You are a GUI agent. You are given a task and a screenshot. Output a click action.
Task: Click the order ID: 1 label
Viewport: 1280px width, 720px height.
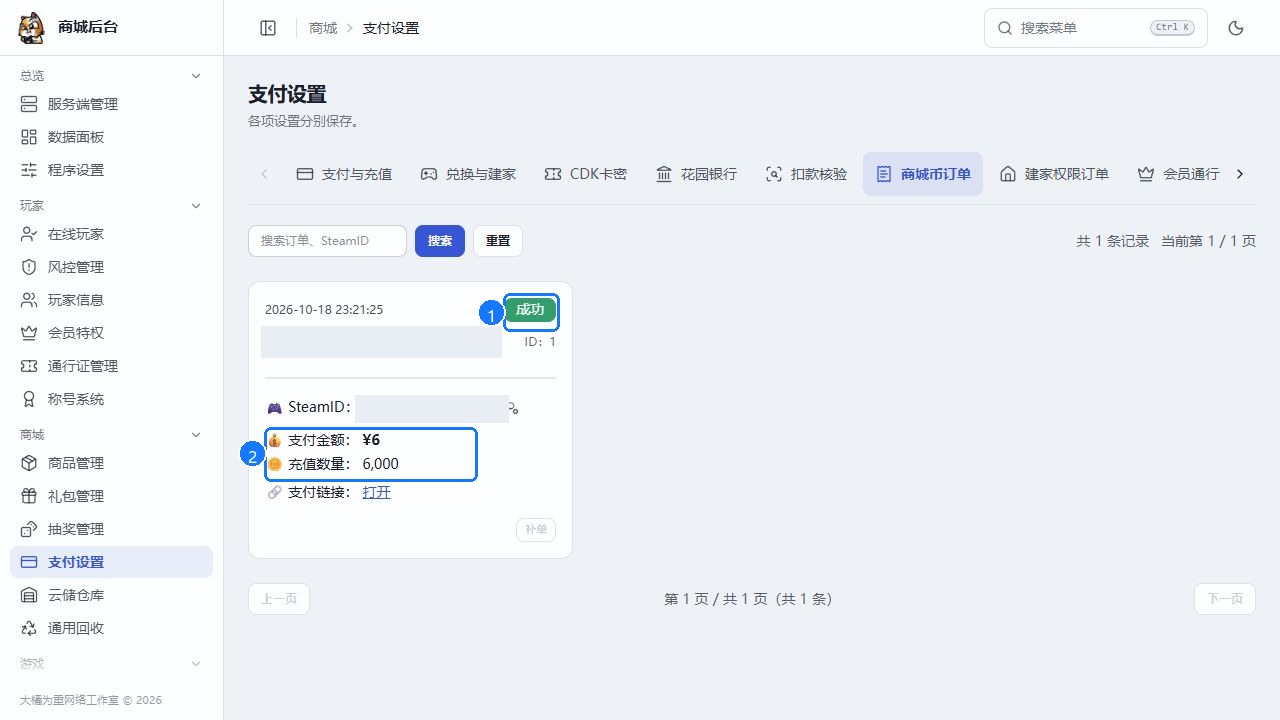[540, 342]
